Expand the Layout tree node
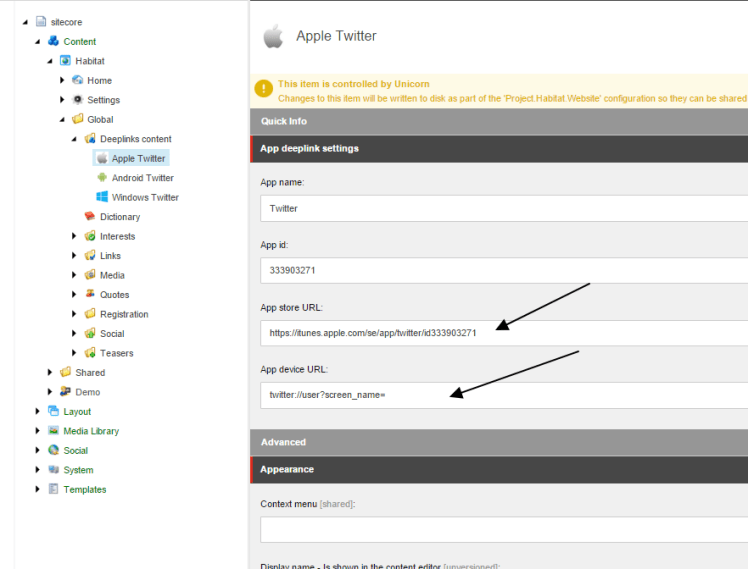This screenshot has width=748, height=569. pos(38,411)
